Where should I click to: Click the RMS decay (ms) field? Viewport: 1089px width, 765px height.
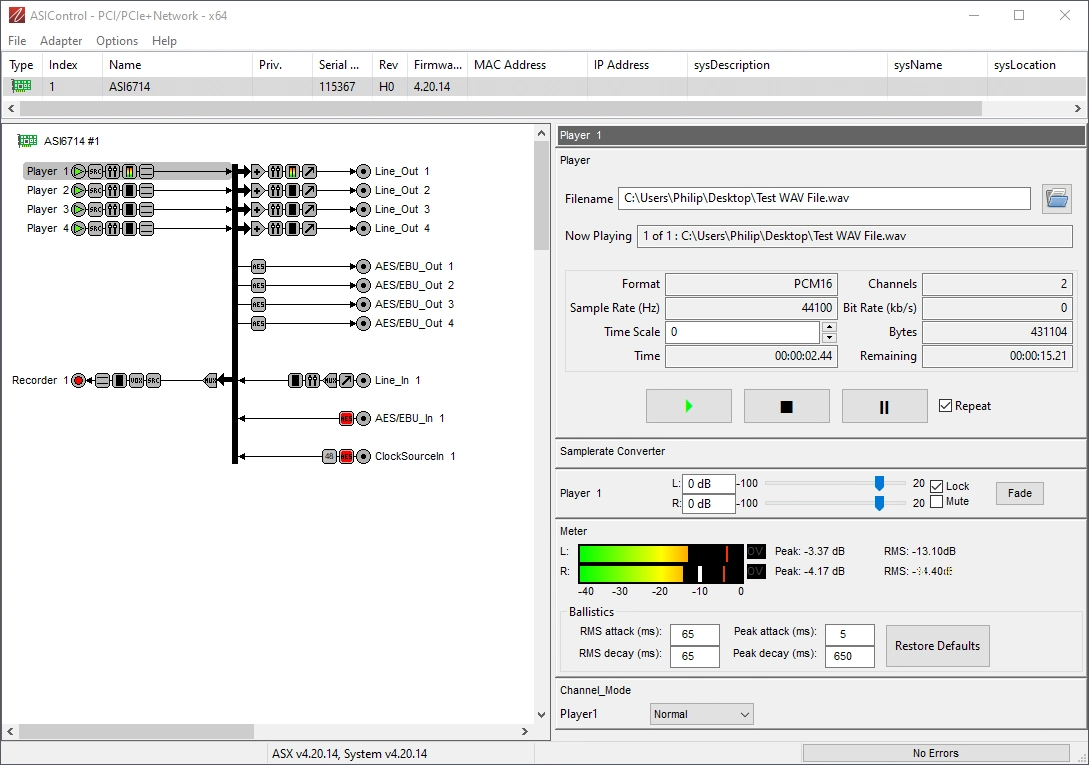pos(695,656)
